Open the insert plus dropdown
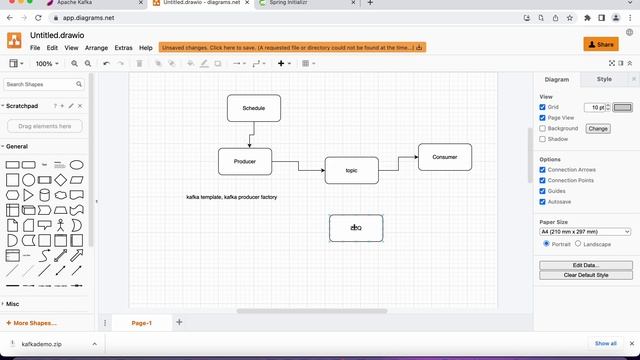640x360 pixels. 284,64
